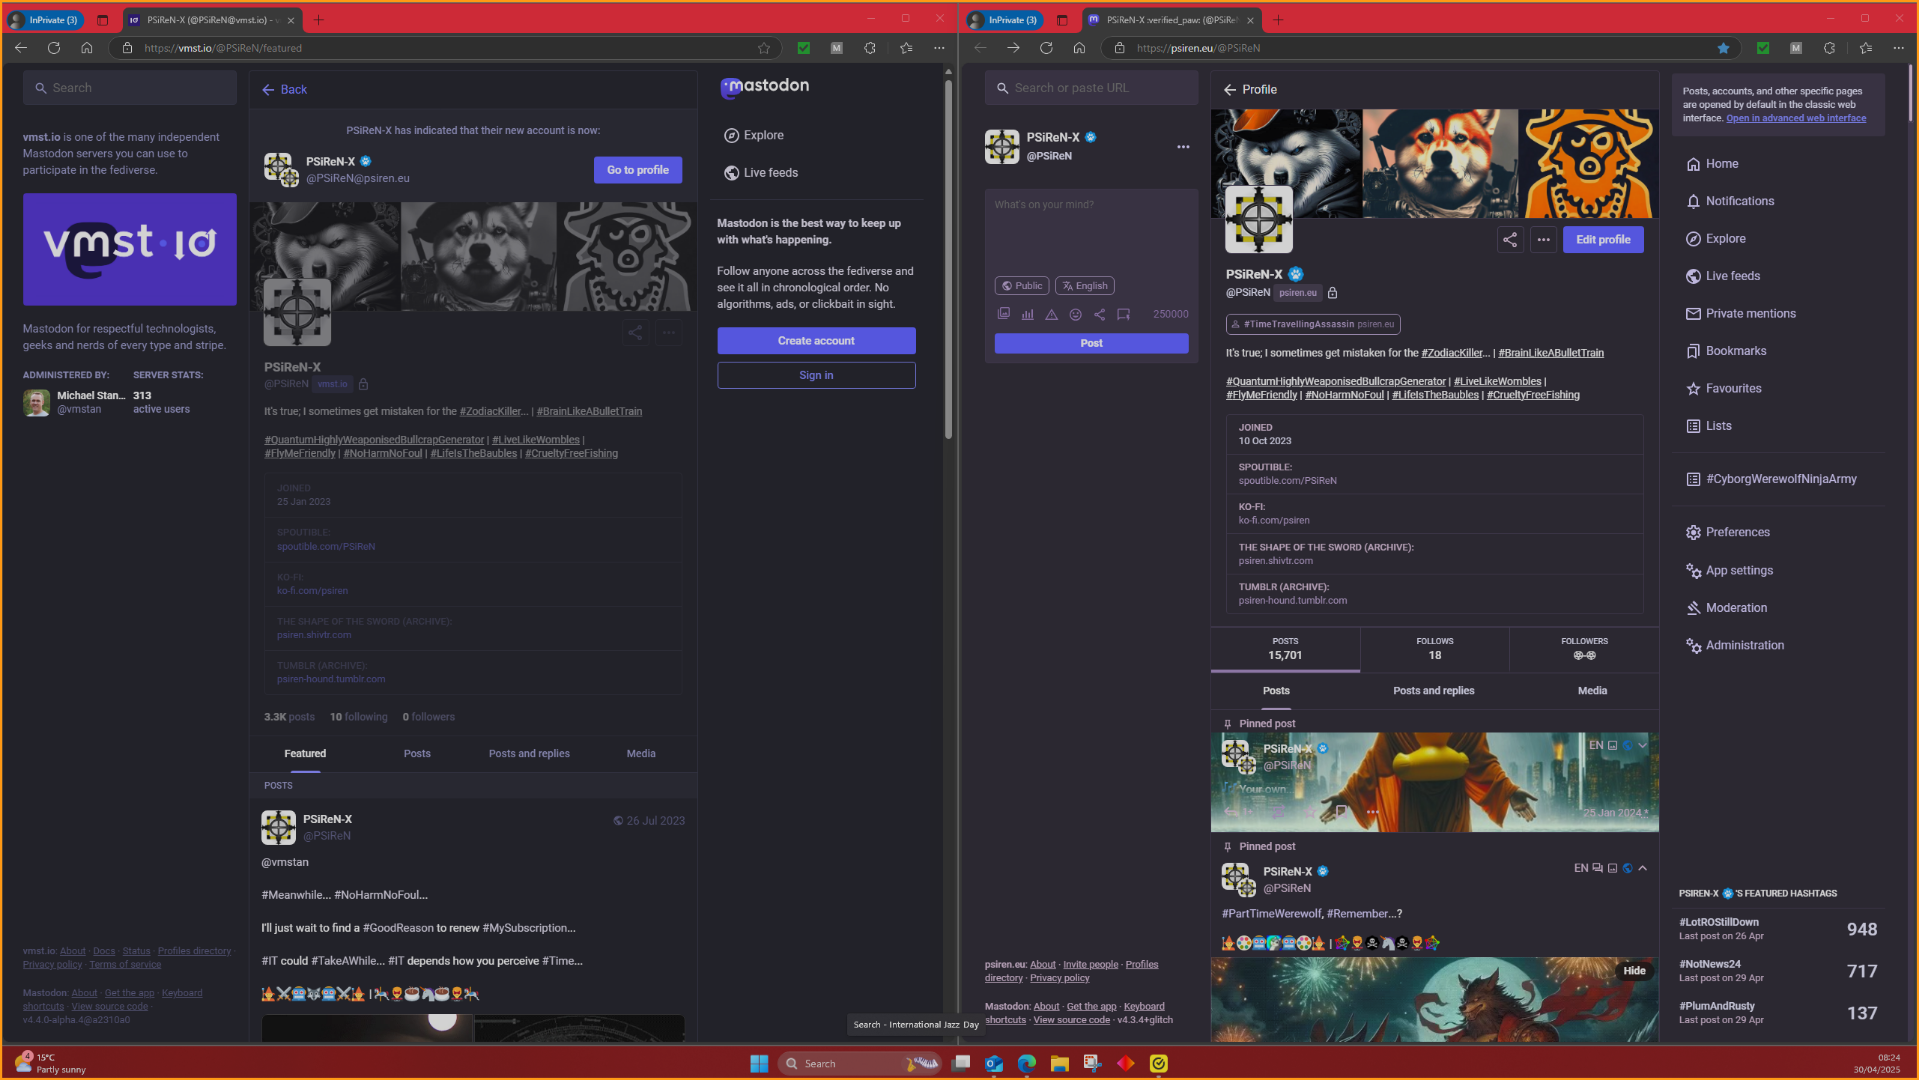Click Search field on vmst.io page
This screenshot has width=1919, height=1080.
point(130,88)
